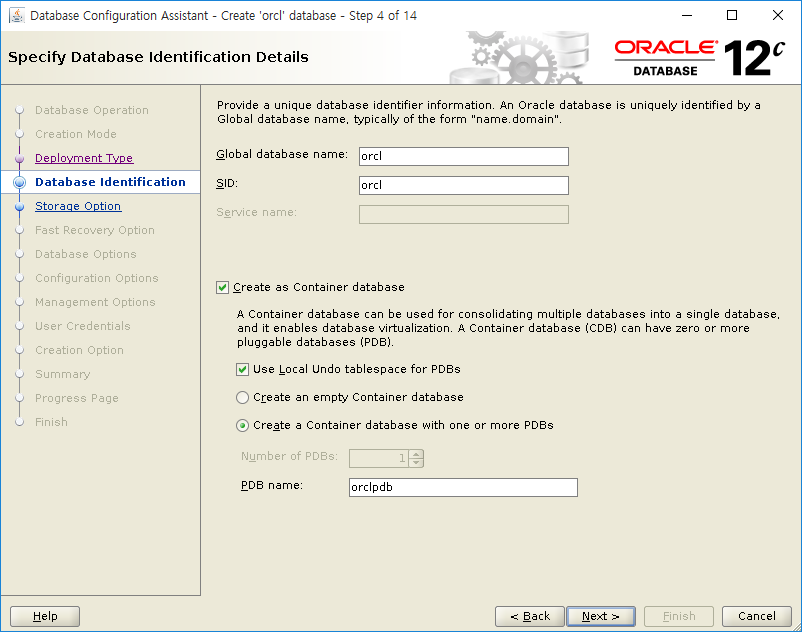This screenshot has height=632, width=802.
Task: Click the Configuration Options step label
Action: [97, 278]
